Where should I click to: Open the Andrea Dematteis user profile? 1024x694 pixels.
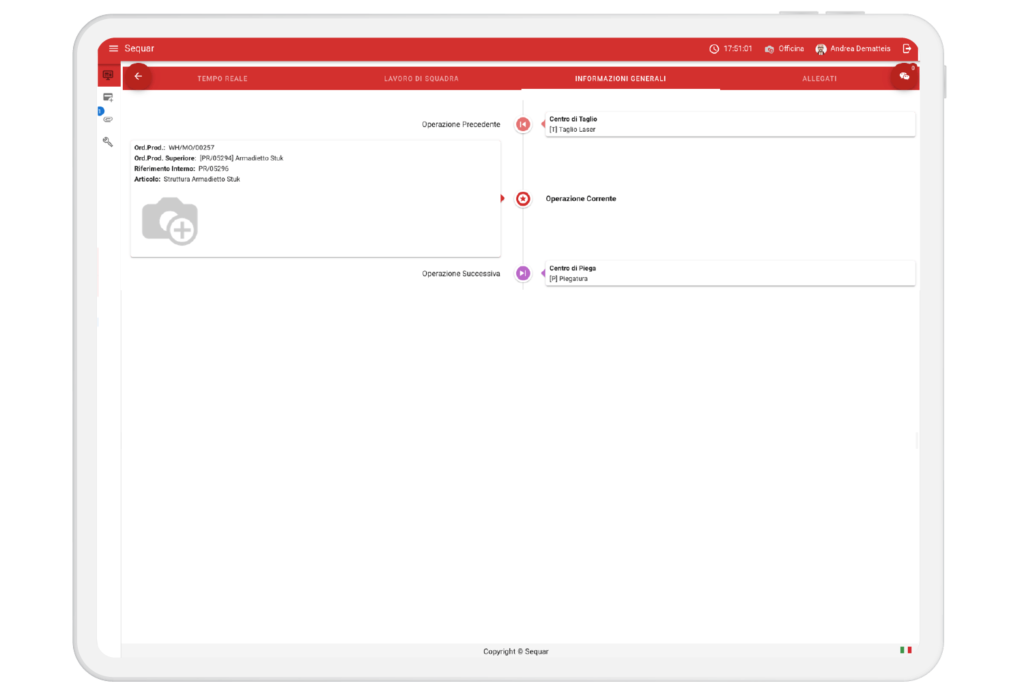click(x=853, y=49)
